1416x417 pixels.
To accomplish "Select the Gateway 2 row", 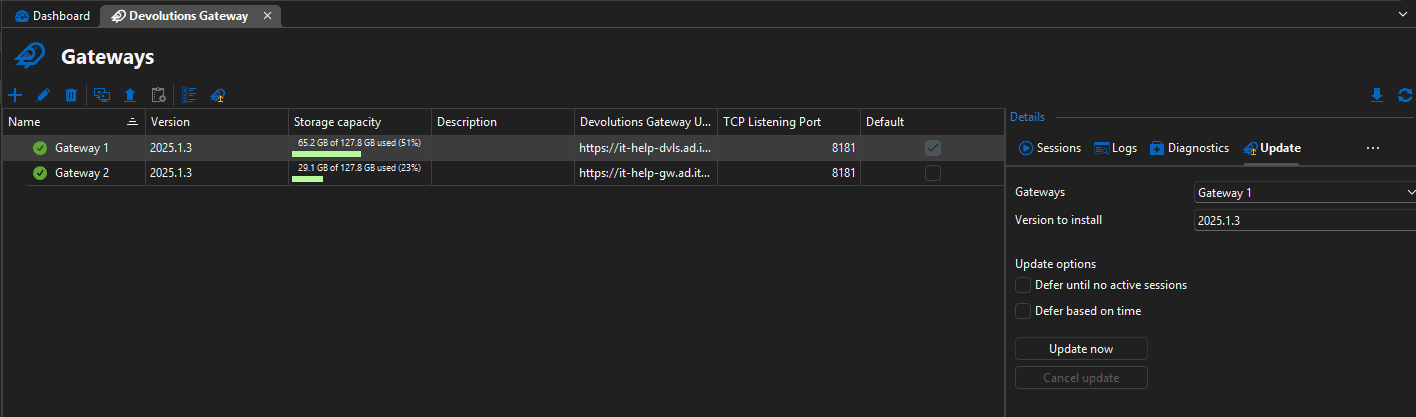I will tap(82, 173).
